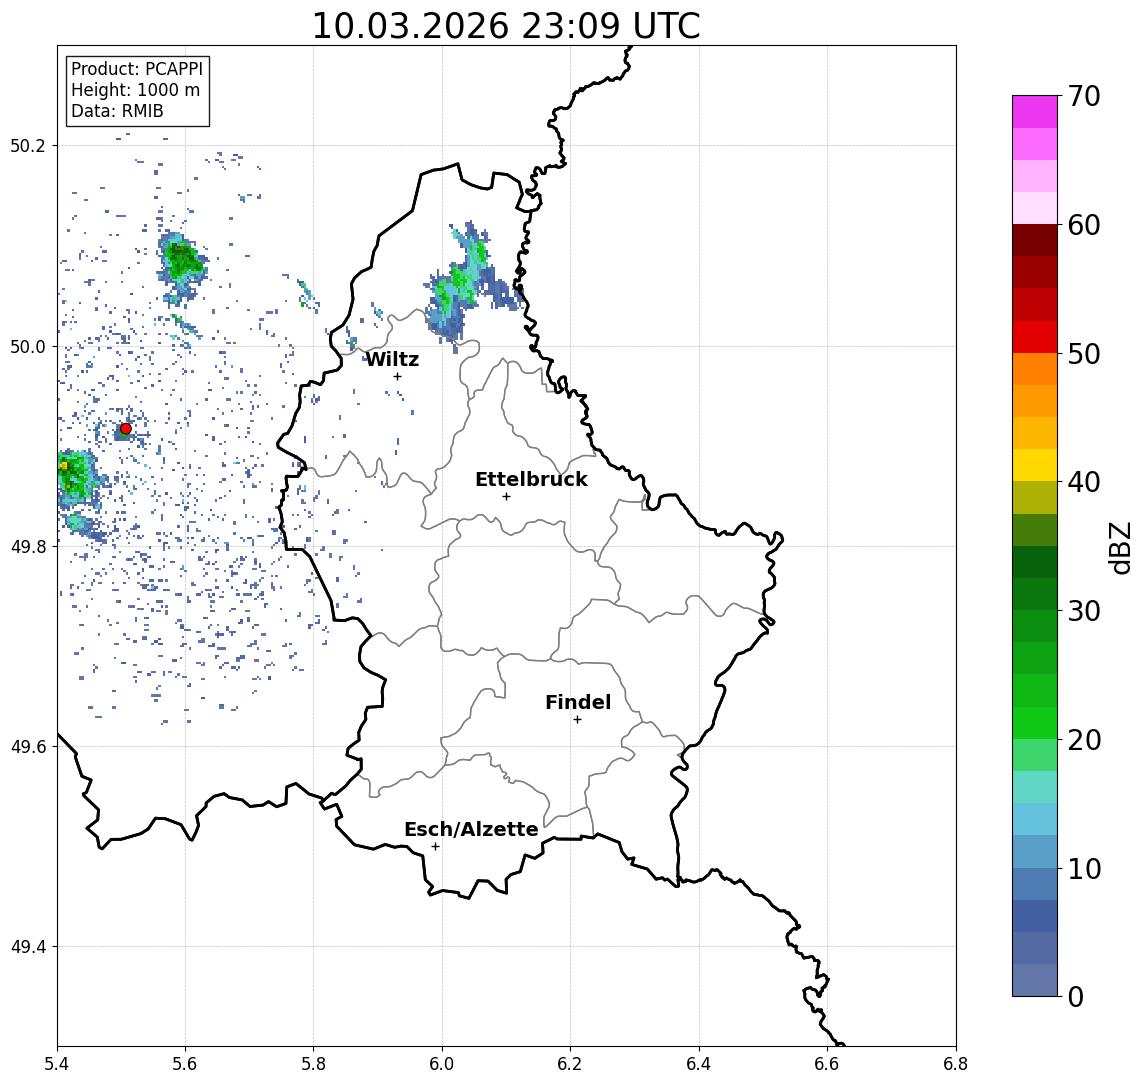Pick the bright red colorbar swatch below the 50 tick
Image resolution: width=1145 pixels, height=1084 pixels.
(x=1035, y=337)
